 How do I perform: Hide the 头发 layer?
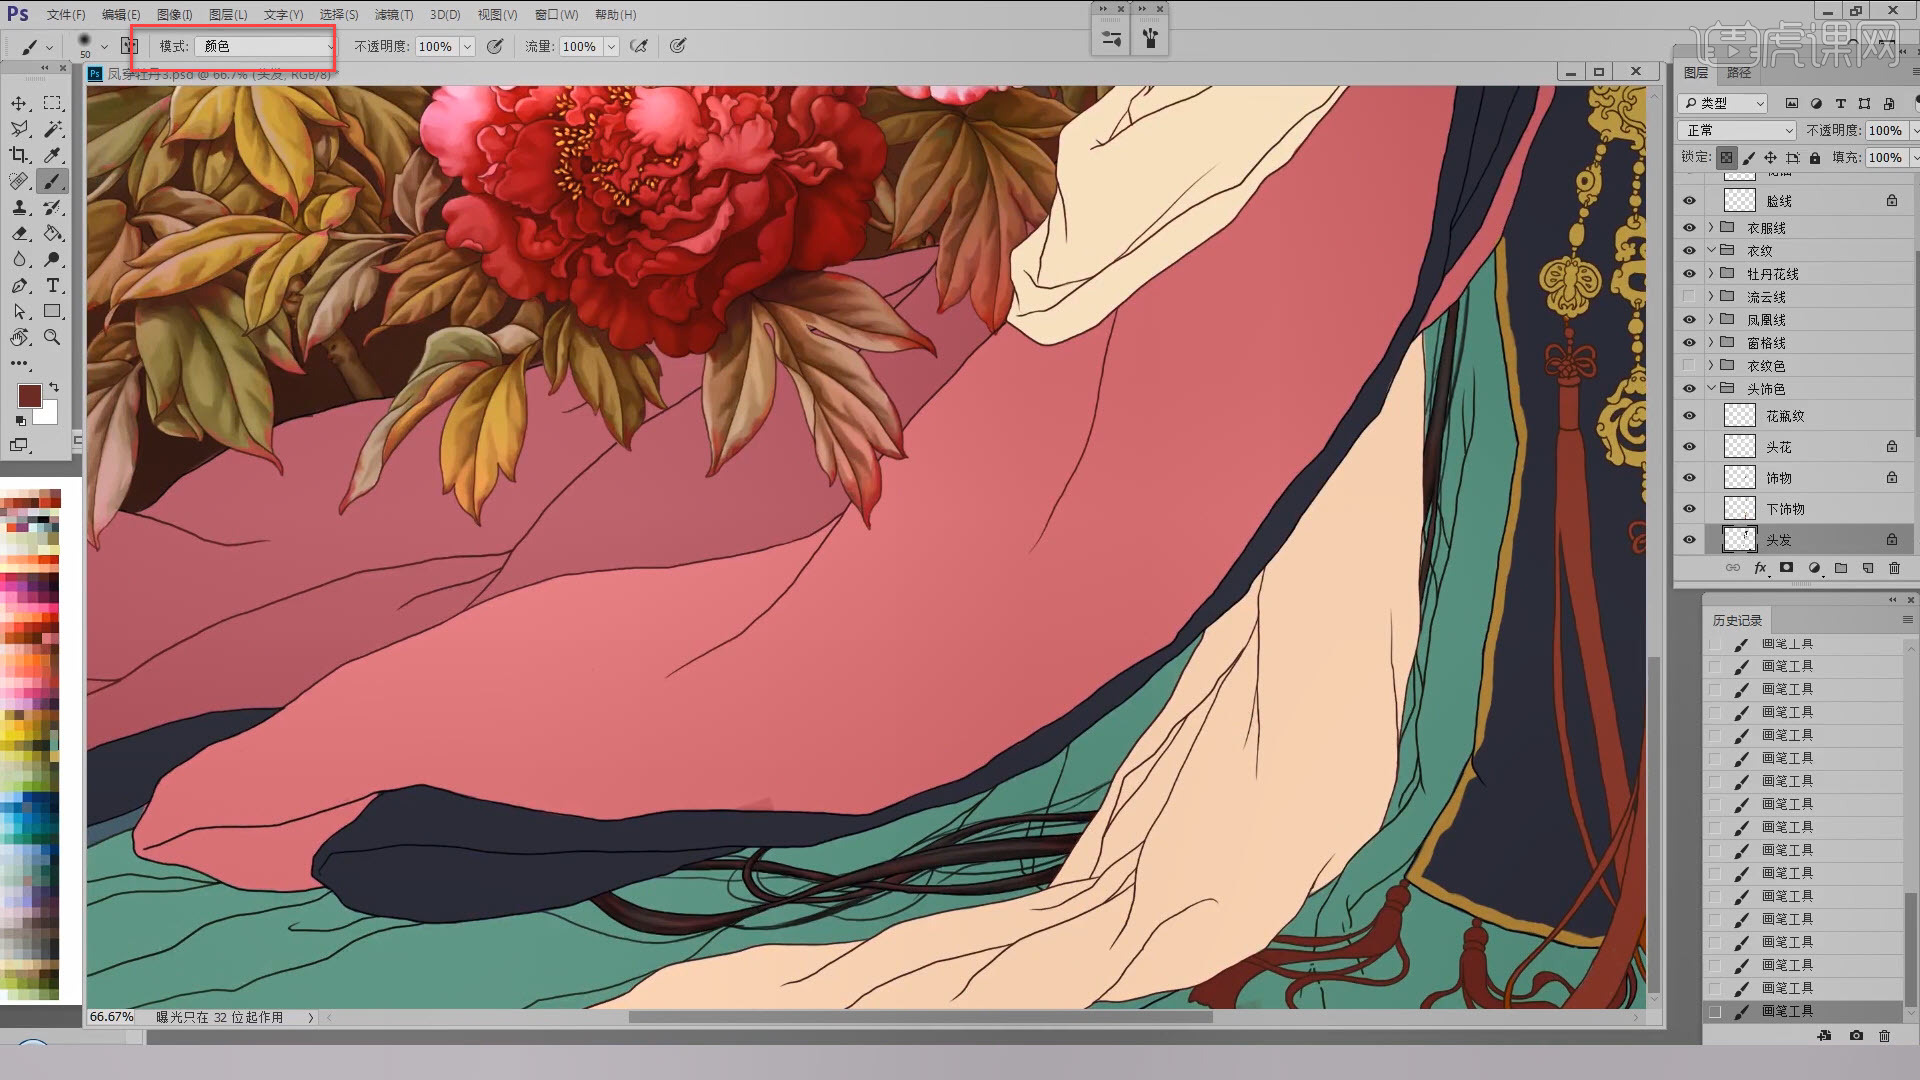coord(1689,540)
